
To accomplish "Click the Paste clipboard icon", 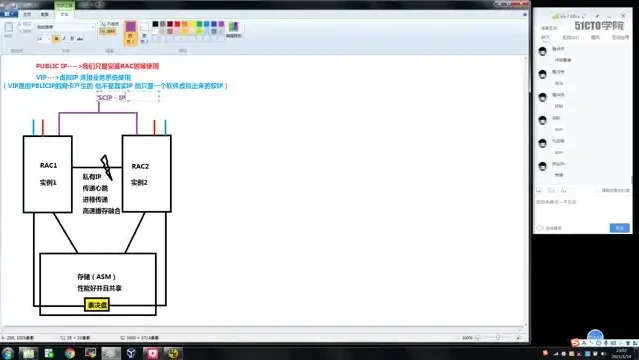I will click(x=9, y=29).
